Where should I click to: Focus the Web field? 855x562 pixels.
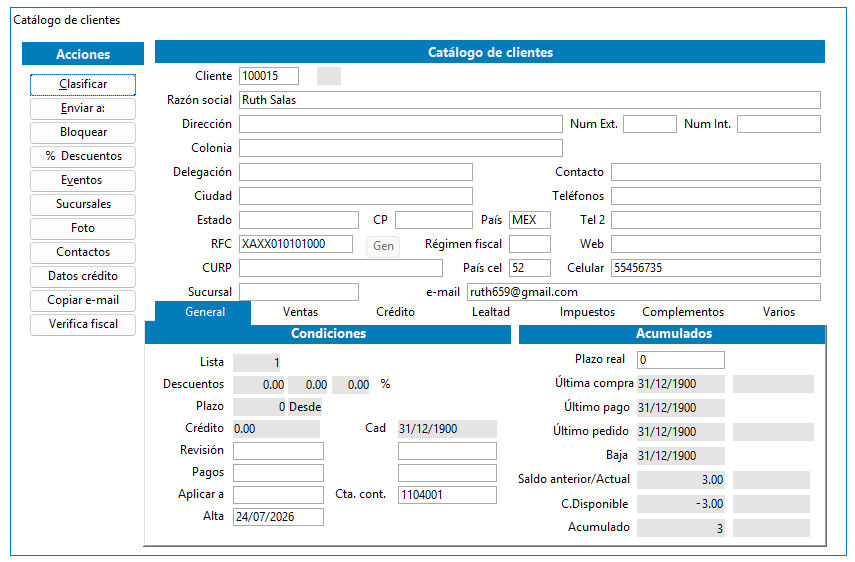click(715, 244)
